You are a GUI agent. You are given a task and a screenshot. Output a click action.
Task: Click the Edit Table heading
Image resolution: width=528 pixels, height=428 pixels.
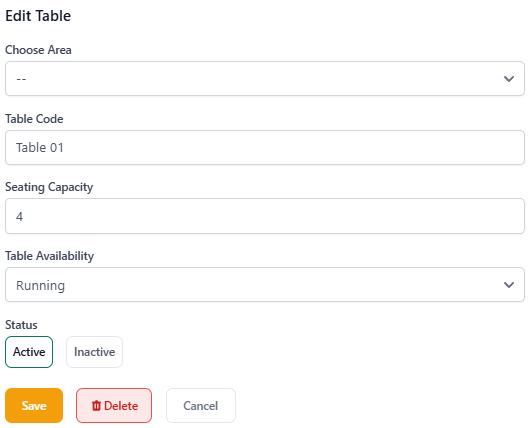click(38, 16)
